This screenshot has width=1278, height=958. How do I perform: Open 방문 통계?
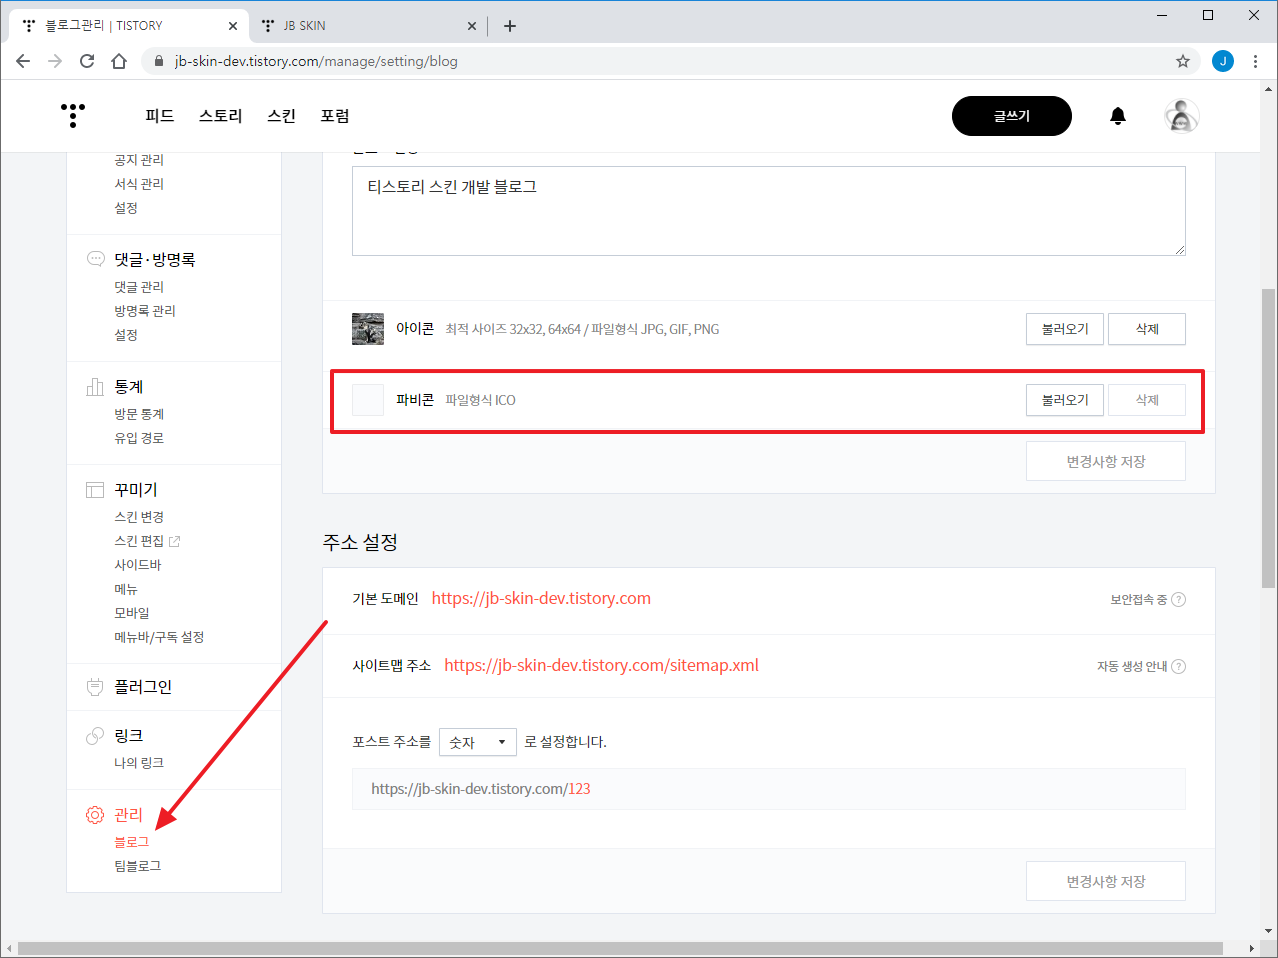click(139, 414)
